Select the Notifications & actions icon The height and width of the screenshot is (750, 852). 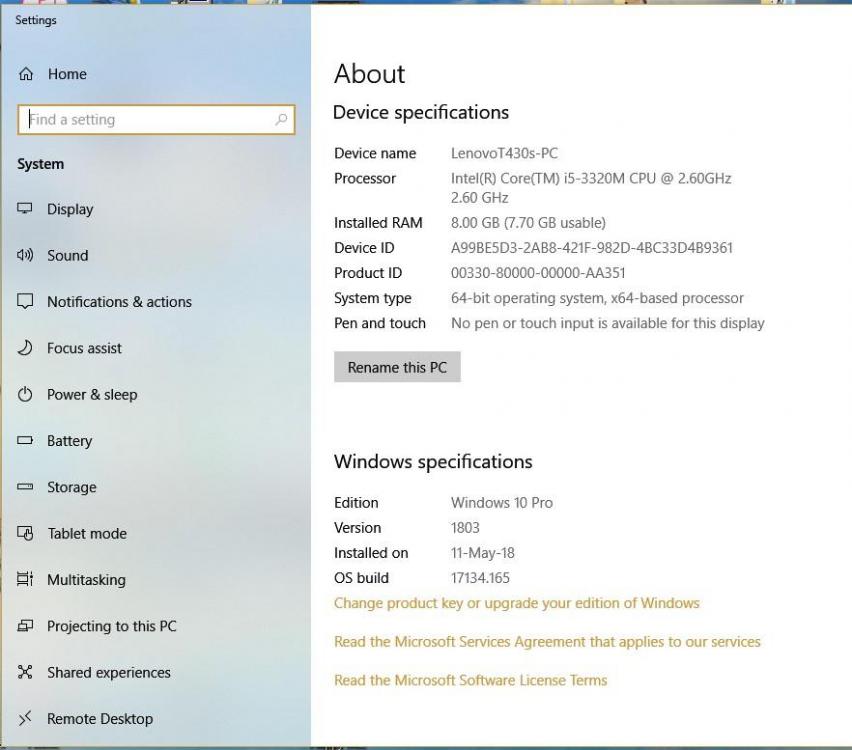(26, 302)
